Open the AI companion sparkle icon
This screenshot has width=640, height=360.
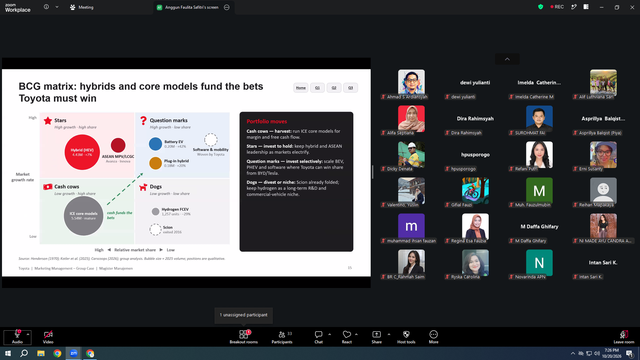pos(573,7)
